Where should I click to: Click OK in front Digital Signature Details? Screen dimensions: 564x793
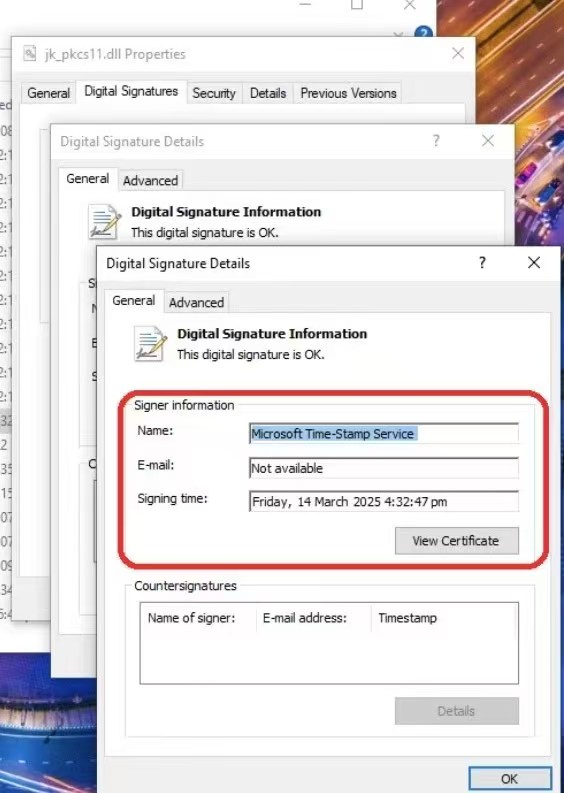(x=509, y=779)
